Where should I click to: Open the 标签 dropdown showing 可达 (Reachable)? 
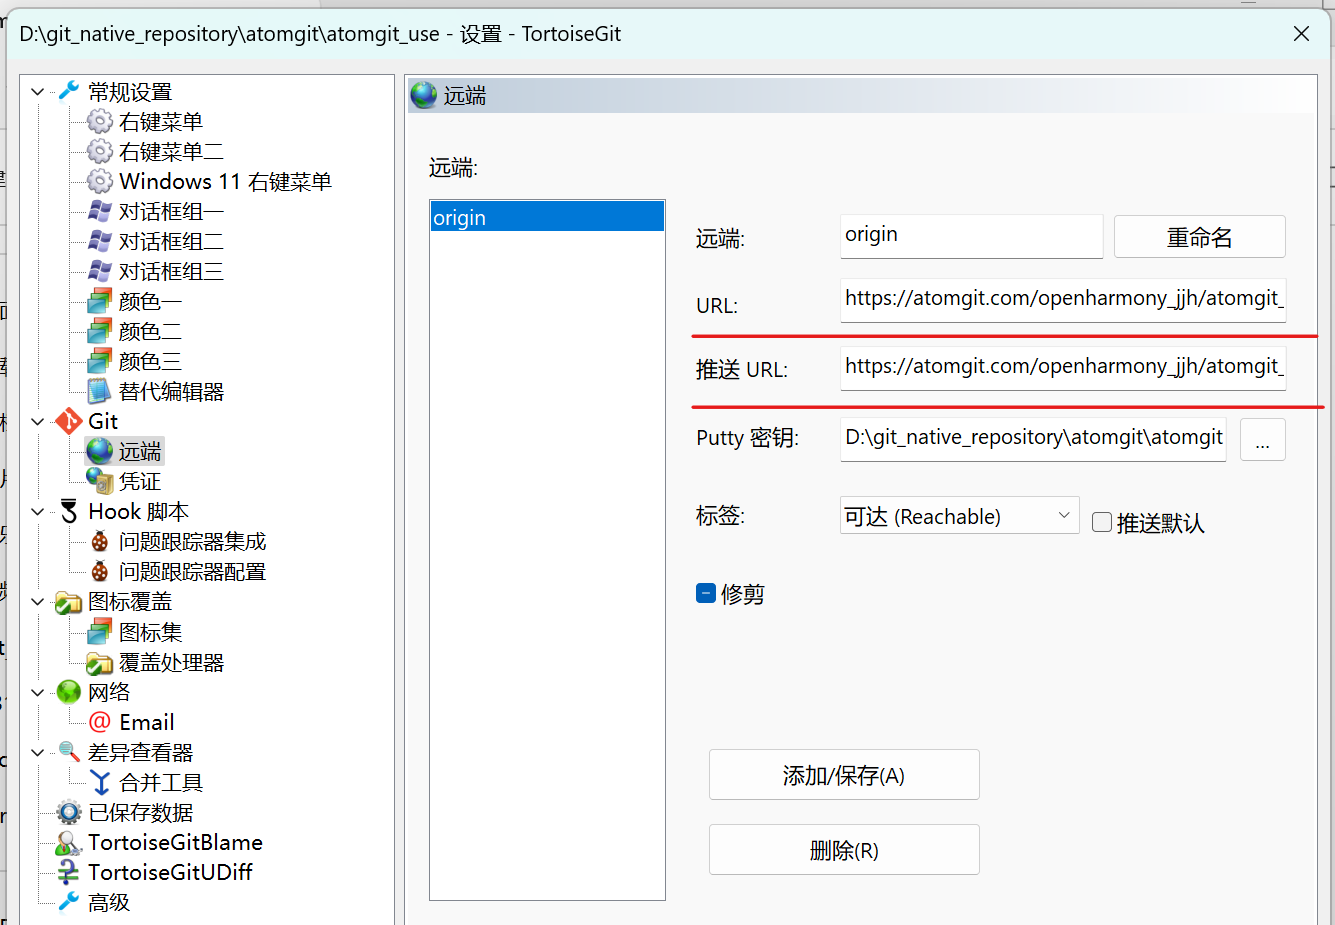960,515
